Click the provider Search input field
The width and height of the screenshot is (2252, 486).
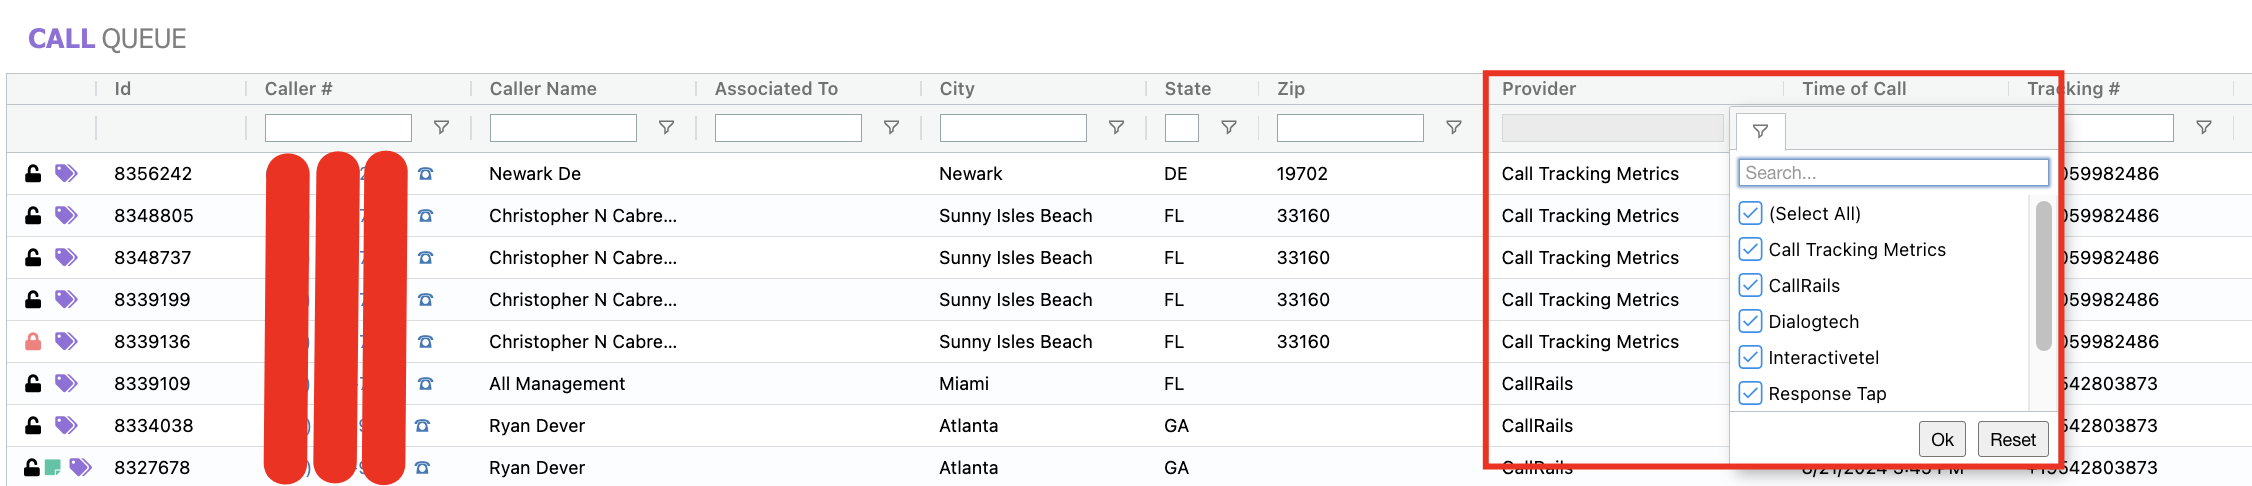[x=1892, y=173]
